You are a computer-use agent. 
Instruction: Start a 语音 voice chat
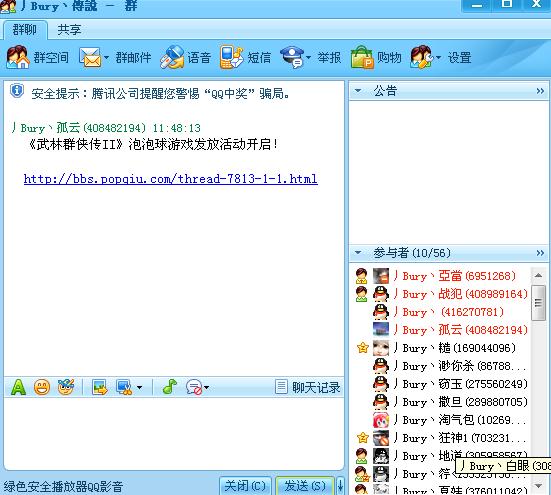point(186,57)
